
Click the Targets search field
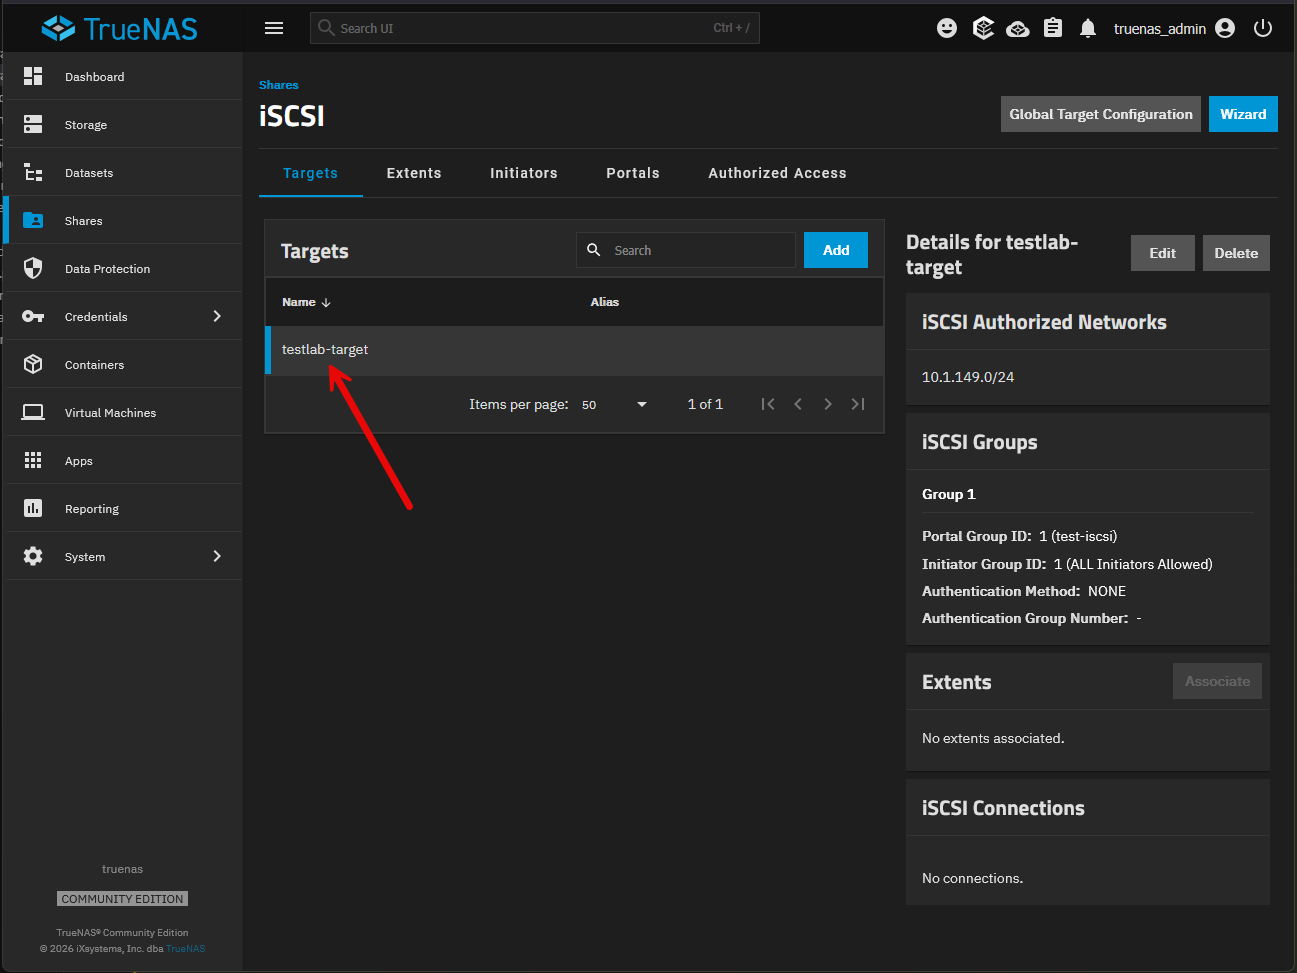pyautogui.click(x=686, y=250)
